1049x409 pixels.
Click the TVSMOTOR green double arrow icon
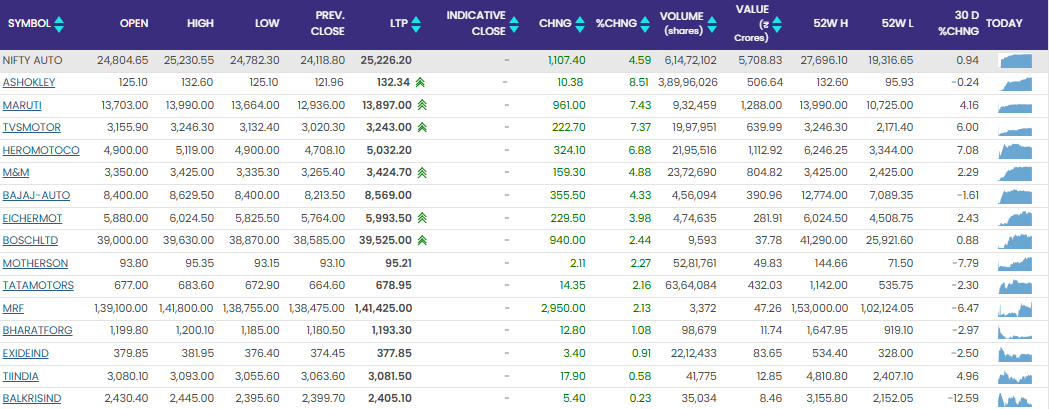click(x=421, y=128)
